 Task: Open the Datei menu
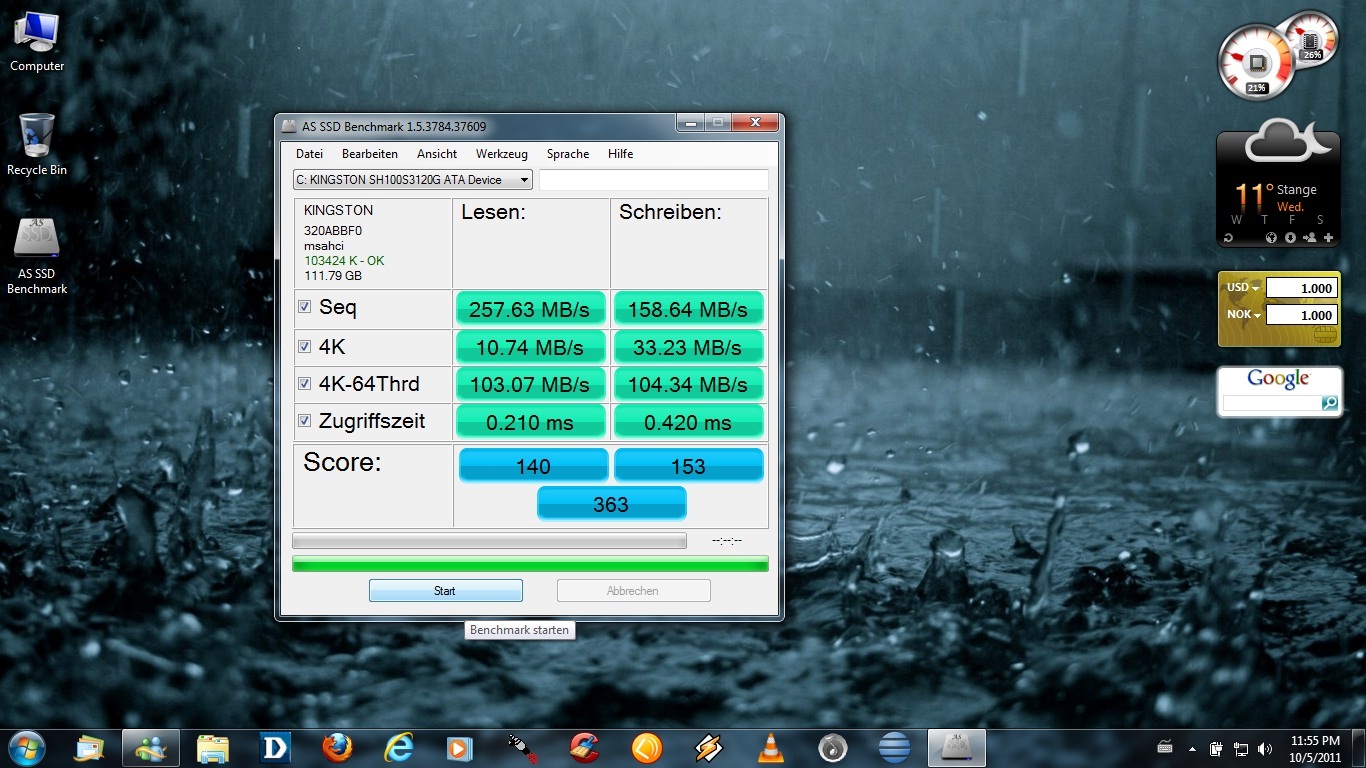[310, 154]
